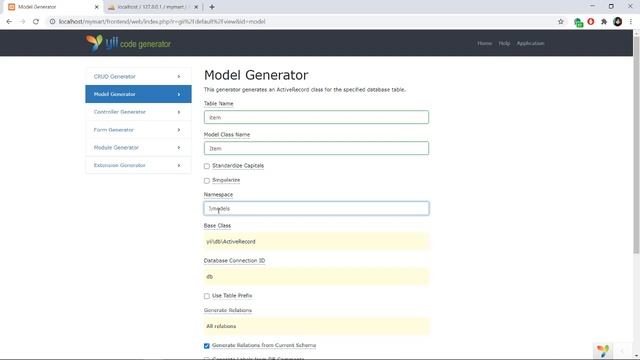Click into the Table Name field

coord(316,117)
